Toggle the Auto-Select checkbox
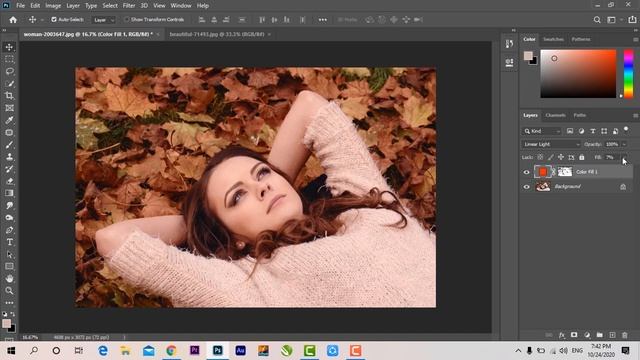The width and height of the screenshot is (640, 360). [54, 20]
